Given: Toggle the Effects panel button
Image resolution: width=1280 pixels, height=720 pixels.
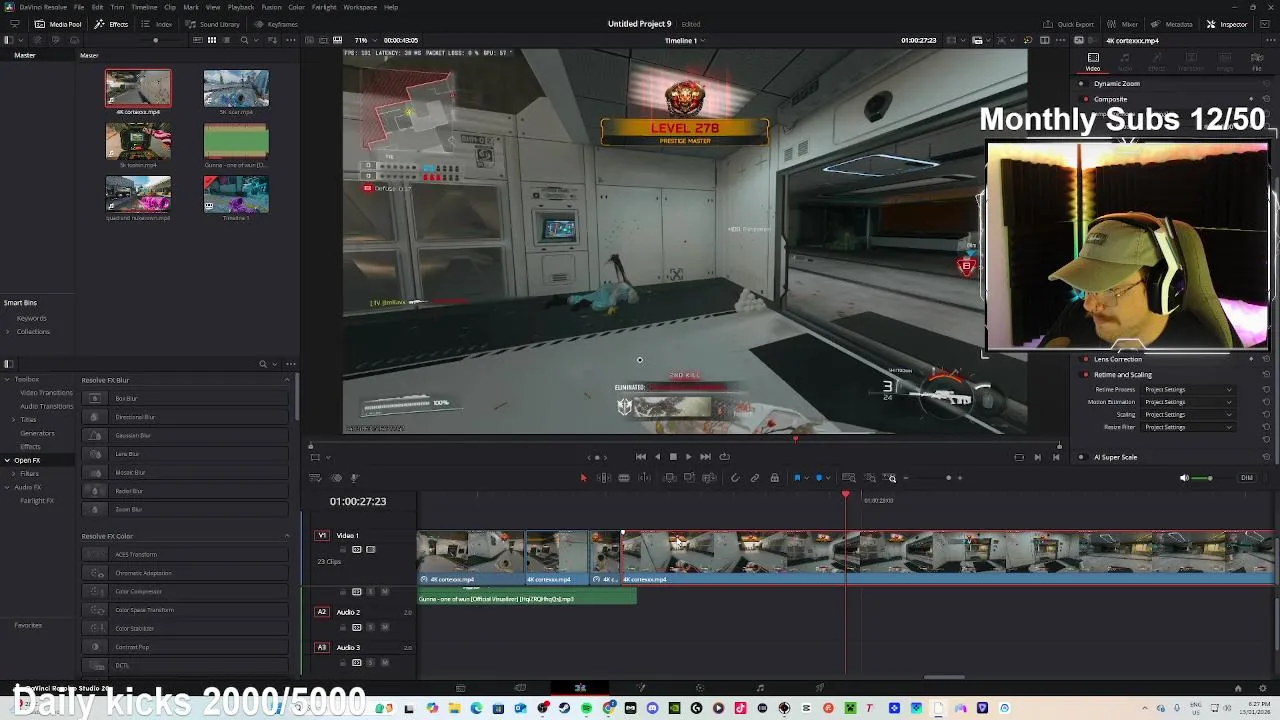Looking at the screenshot, I should (112, 24).
